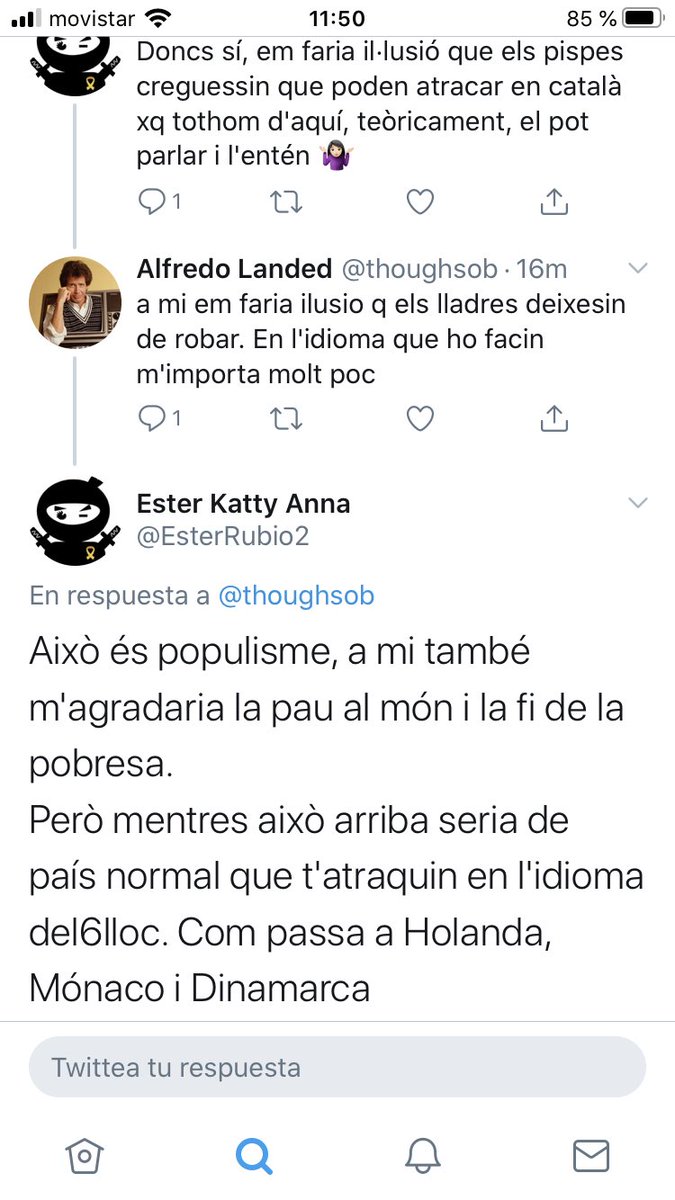675x1200 pixels.
Task: Expand options chevron on Ester Katty Anna's tweet
Action: (x=637, y=503)
